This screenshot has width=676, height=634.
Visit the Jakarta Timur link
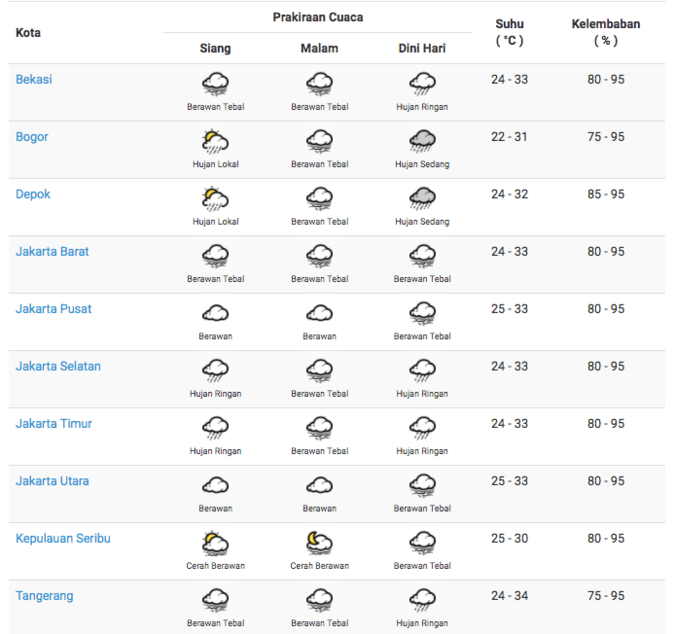(54, 424)
